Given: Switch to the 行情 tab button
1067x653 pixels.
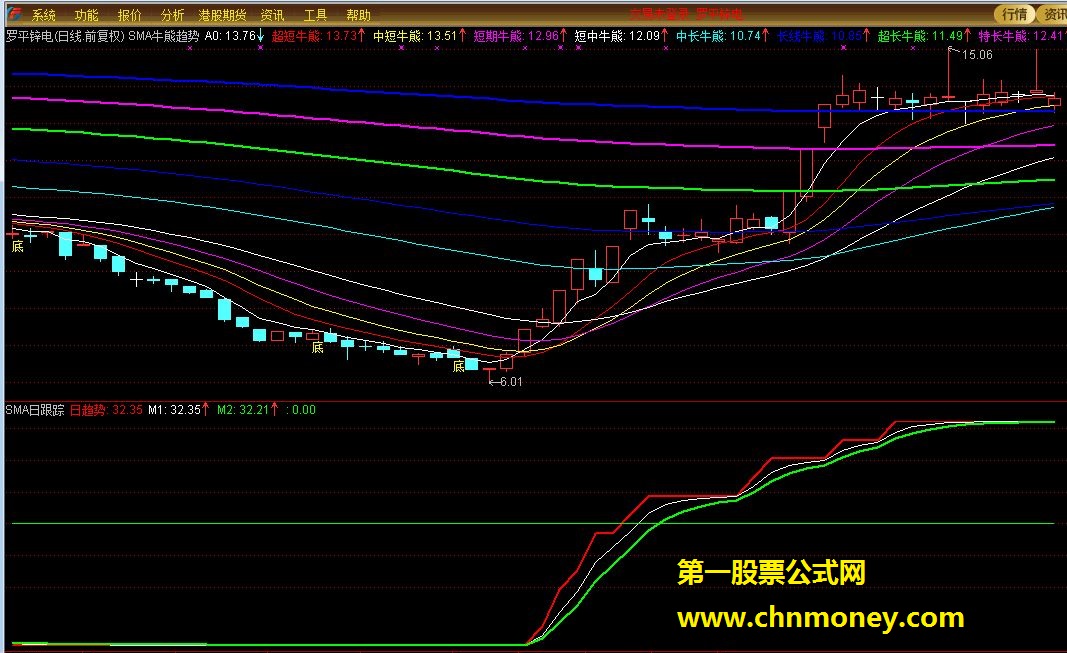Looking at the screenshot, I should tap(1015, 14).
